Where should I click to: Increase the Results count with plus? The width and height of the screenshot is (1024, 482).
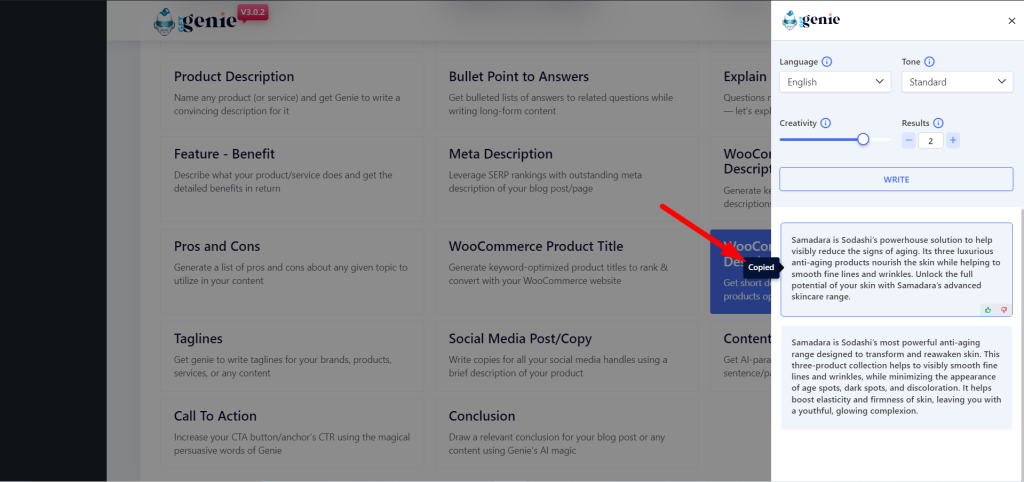coord(953,140)
